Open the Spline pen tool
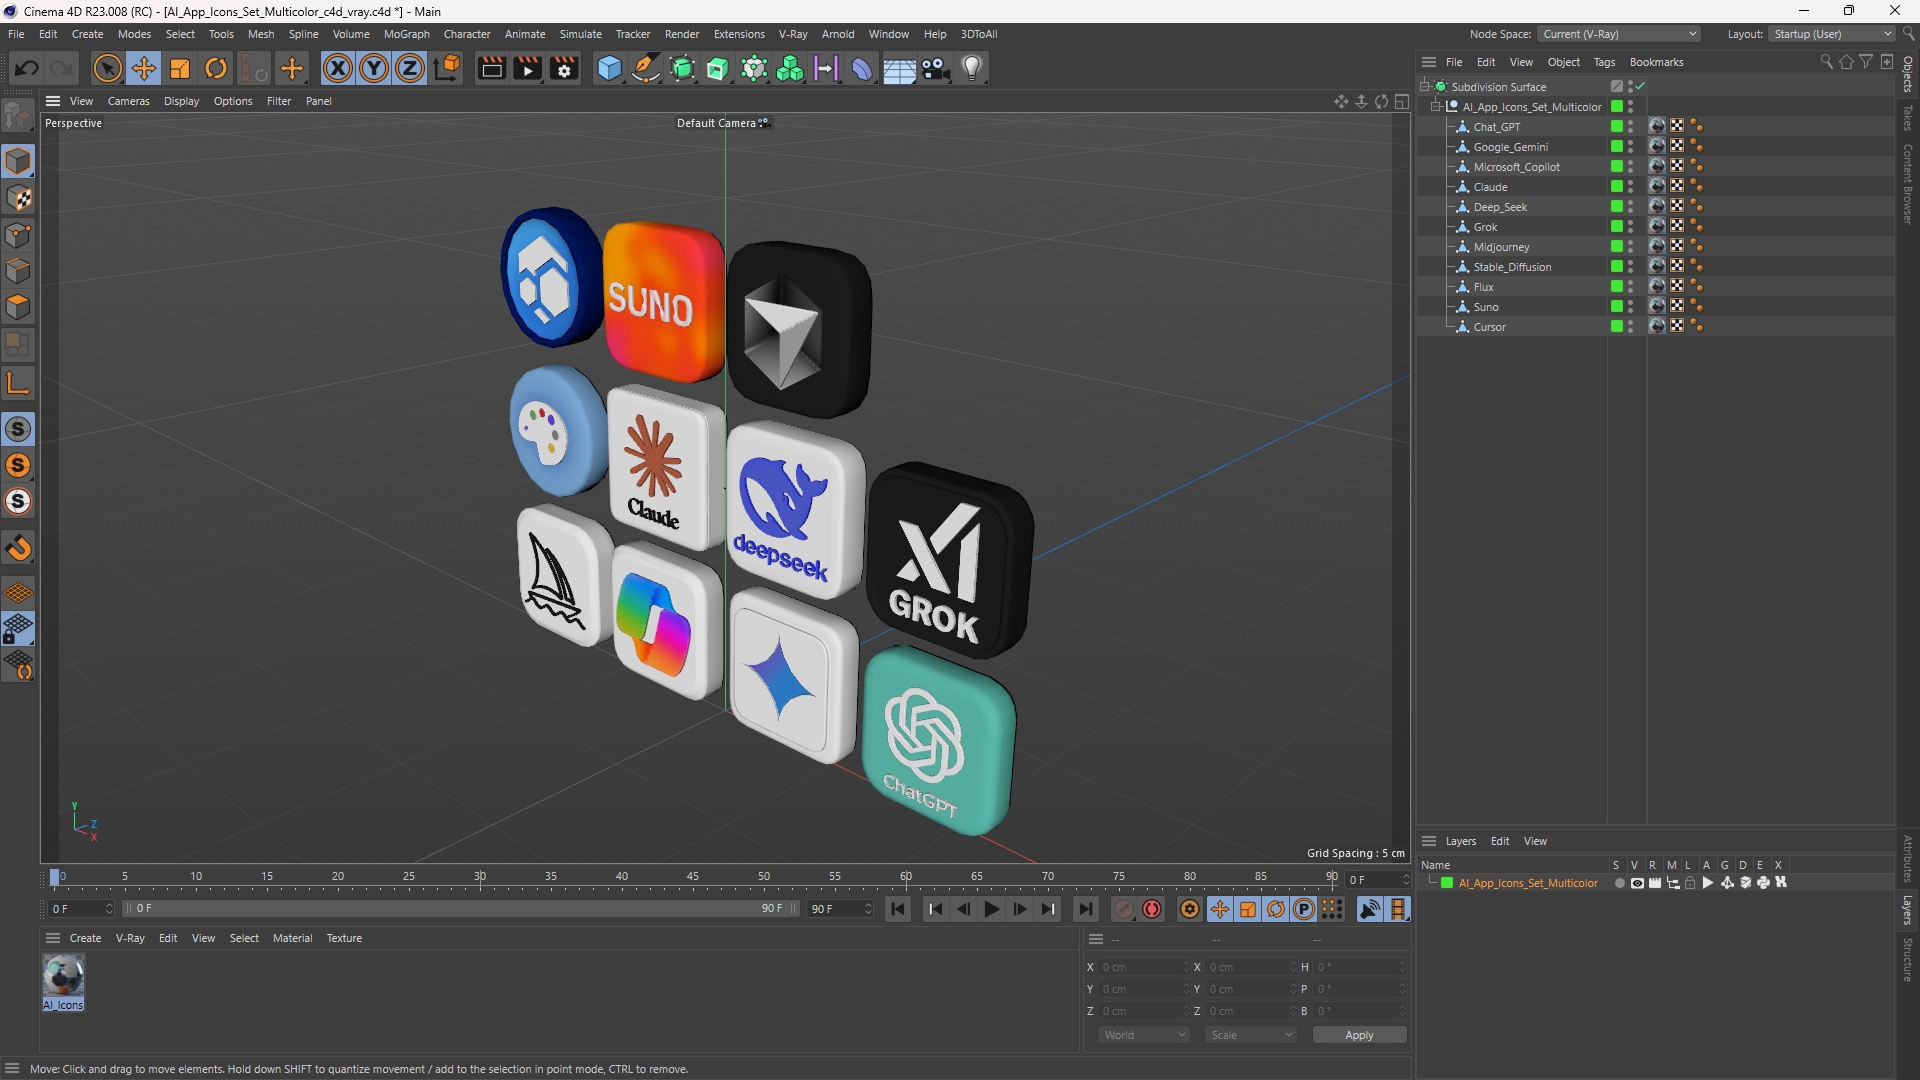 pos(646,68)
